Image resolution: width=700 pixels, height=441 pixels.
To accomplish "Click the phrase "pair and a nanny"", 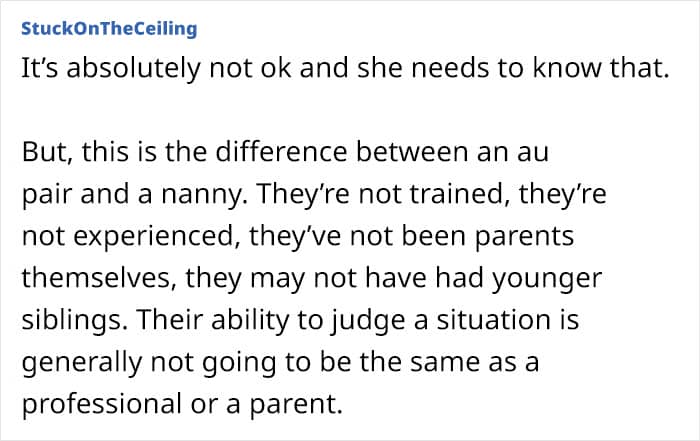I will (x=131, y=195).
